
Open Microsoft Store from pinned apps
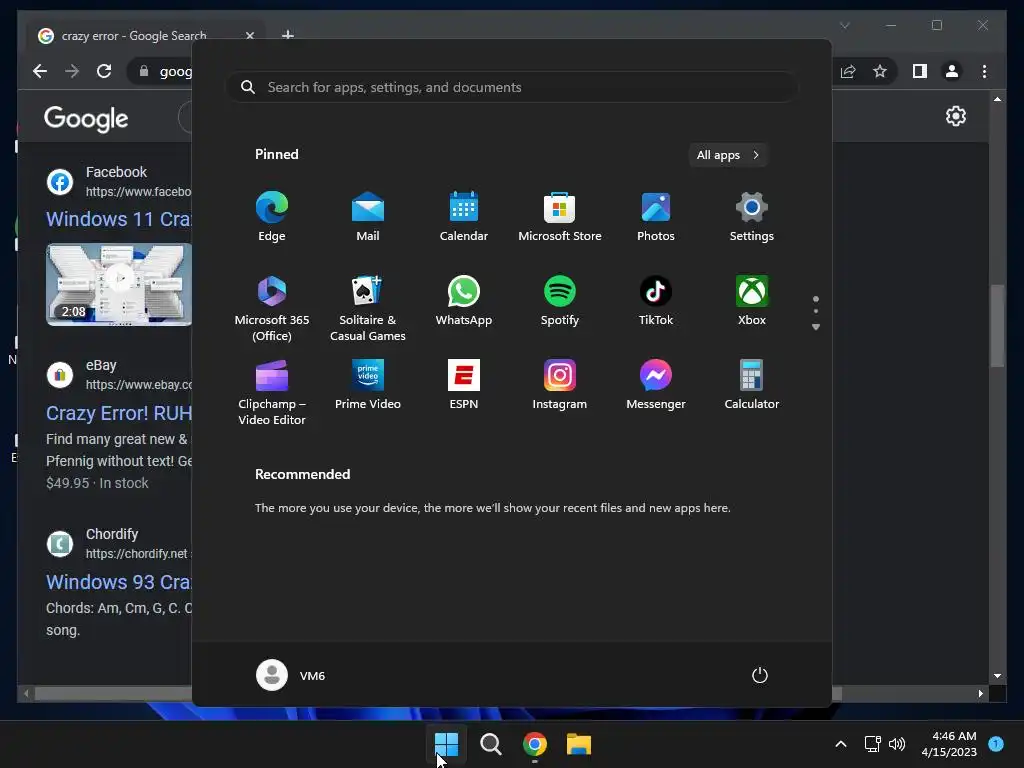[x=560, y=217]
